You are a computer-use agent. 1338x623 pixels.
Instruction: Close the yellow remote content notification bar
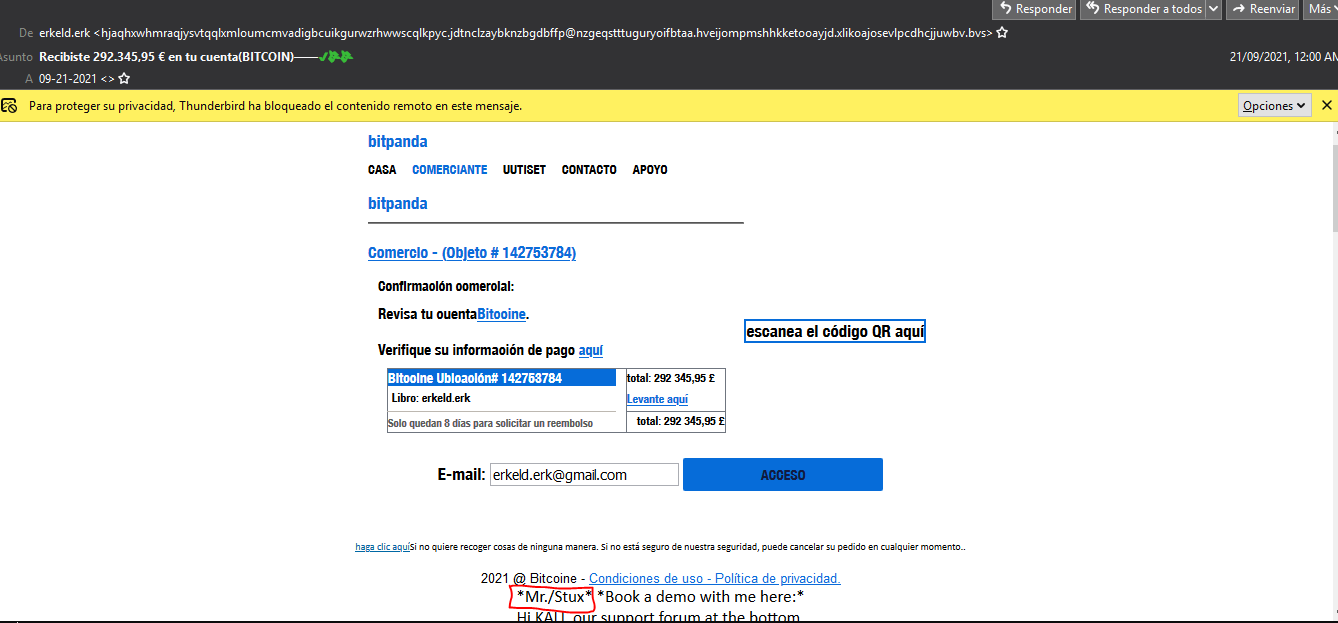click(1327, 105)
